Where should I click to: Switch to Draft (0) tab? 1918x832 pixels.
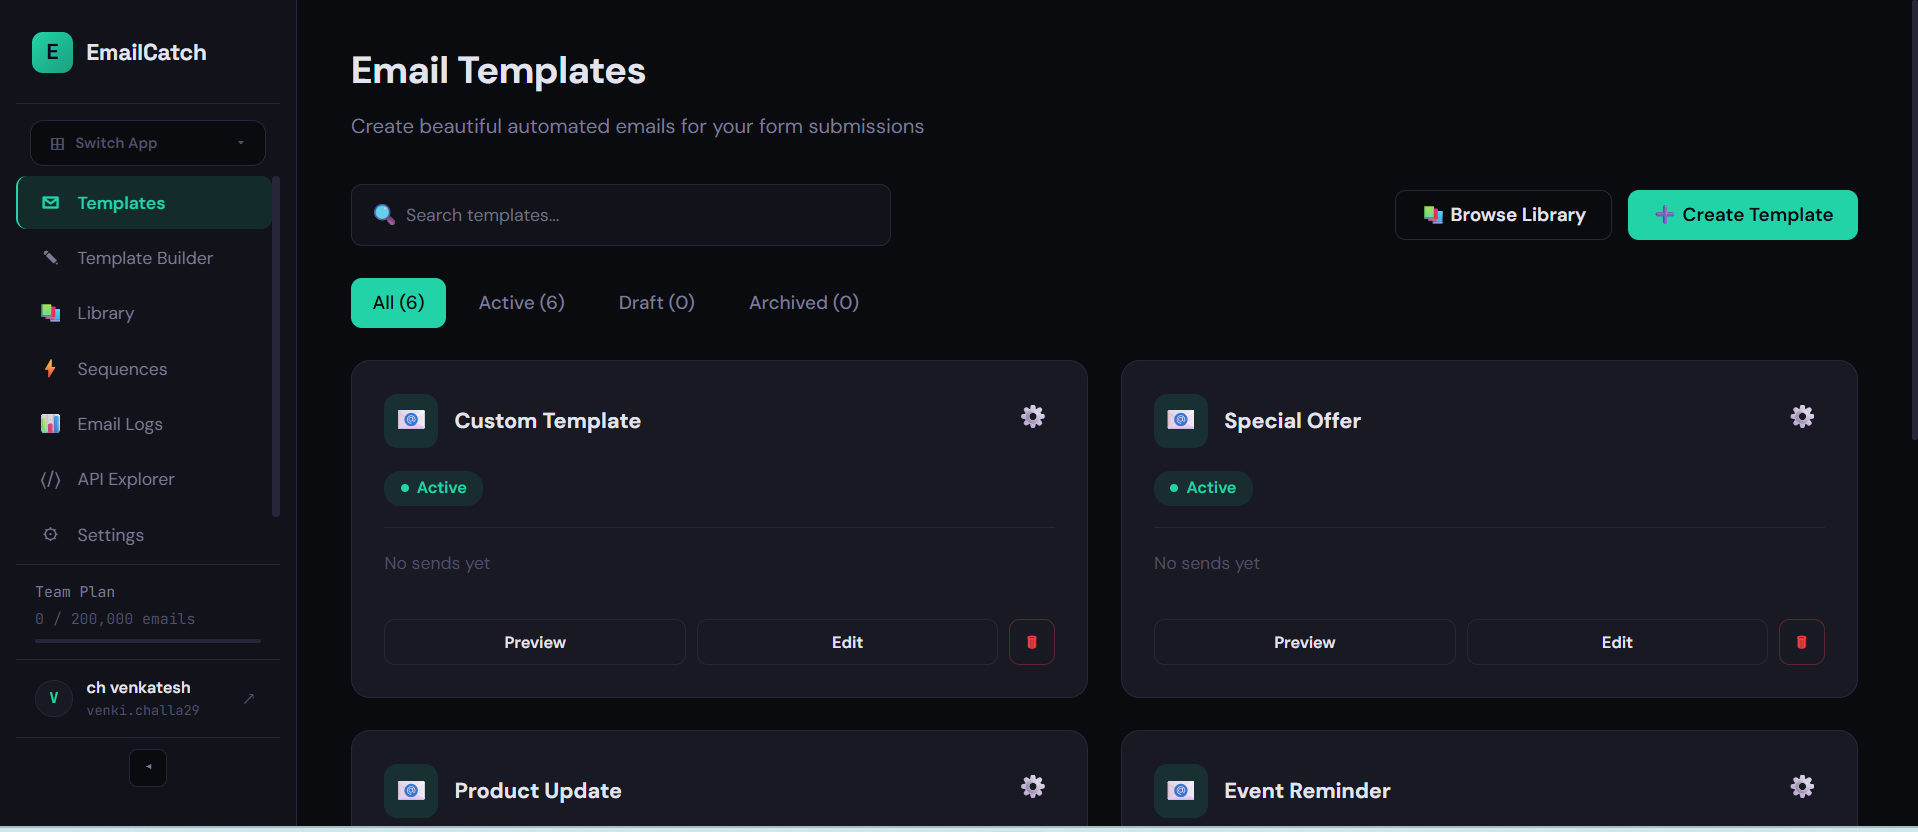656,303
